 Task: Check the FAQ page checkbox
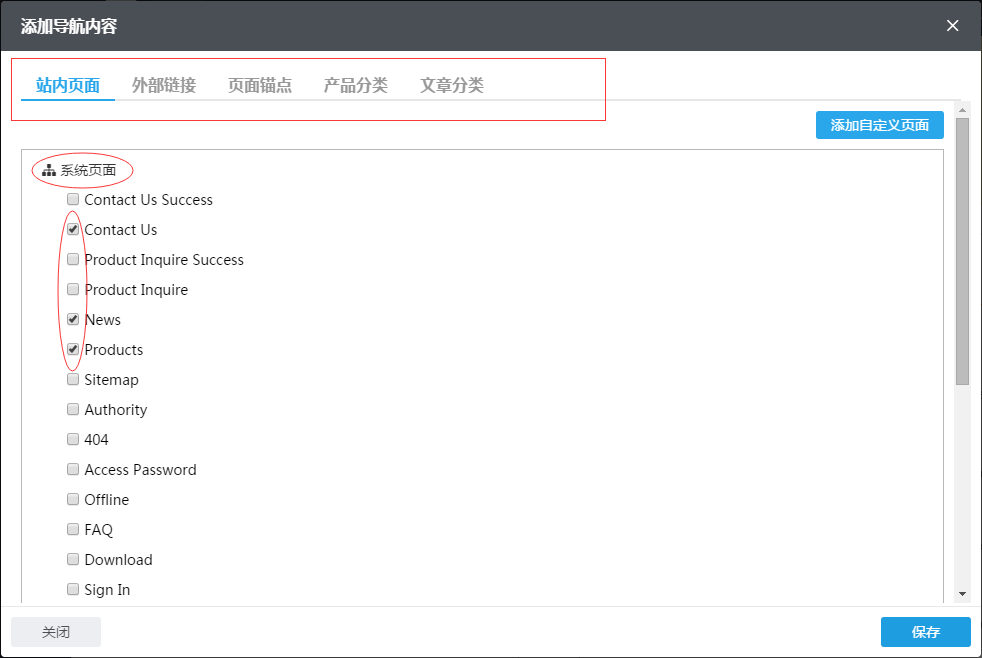73,529
